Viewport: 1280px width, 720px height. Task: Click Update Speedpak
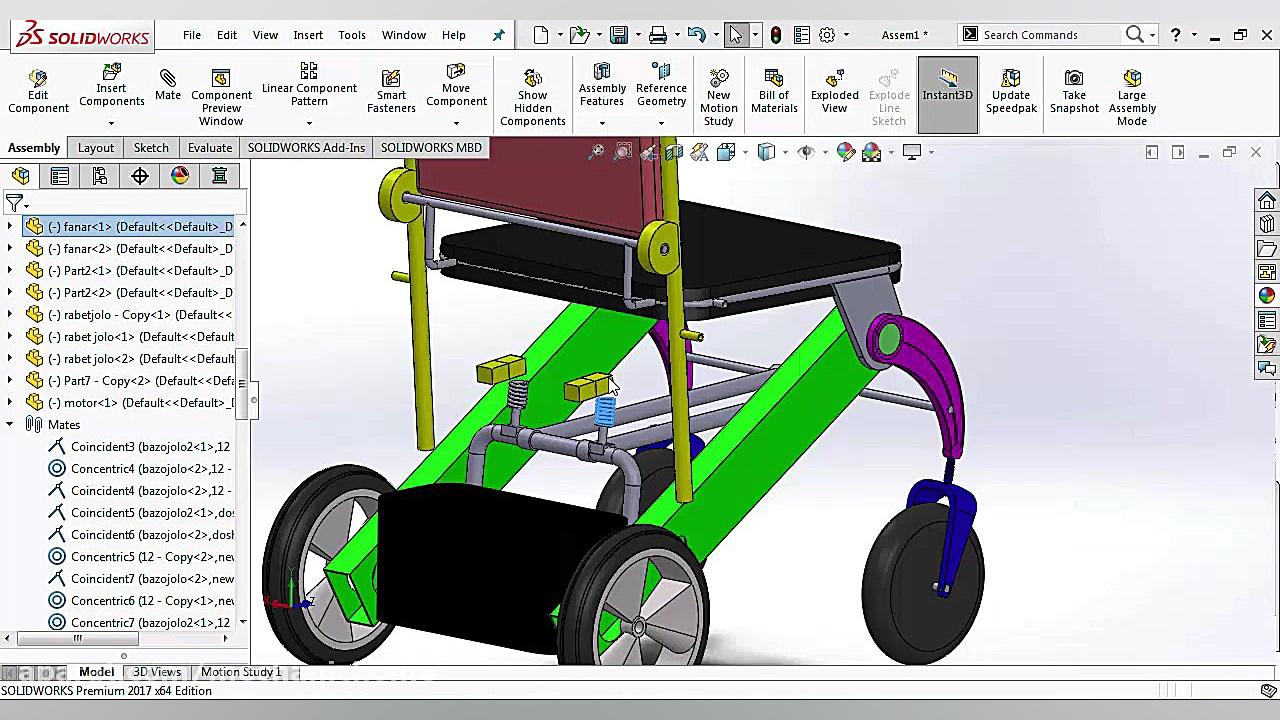tap(1011, 91)
